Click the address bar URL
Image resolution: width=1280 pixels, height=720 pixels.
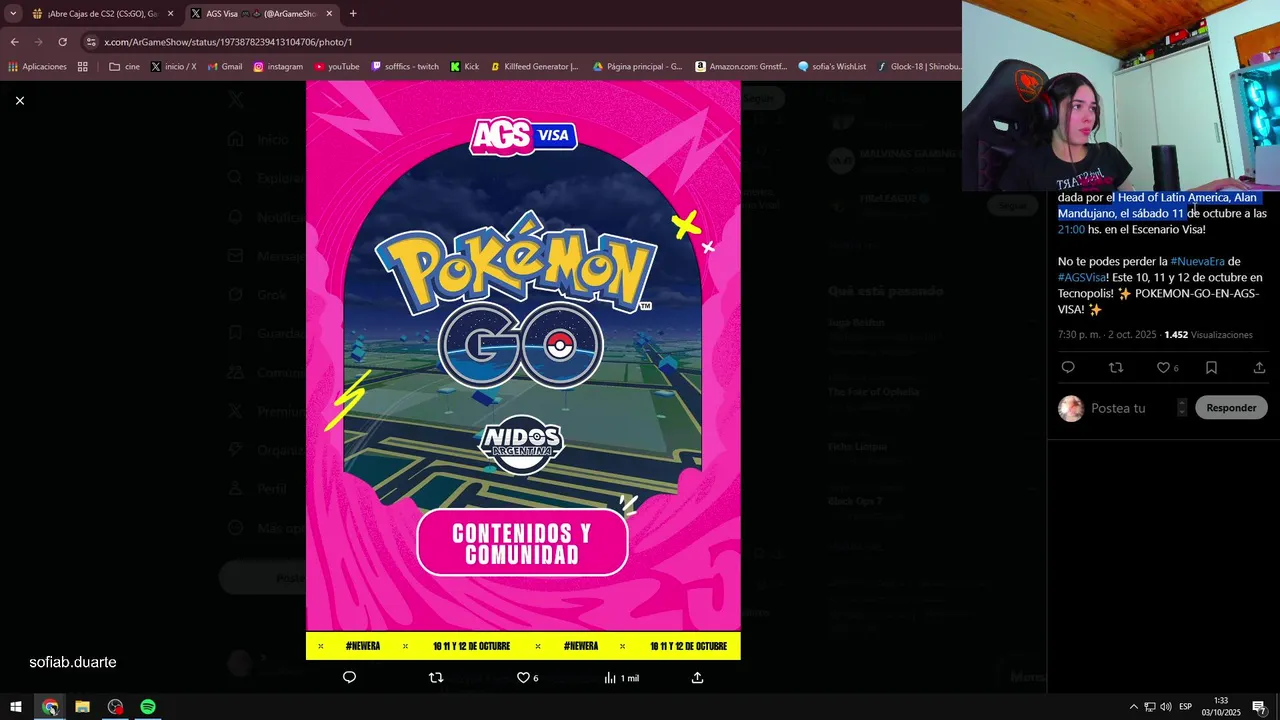point(228,42)
